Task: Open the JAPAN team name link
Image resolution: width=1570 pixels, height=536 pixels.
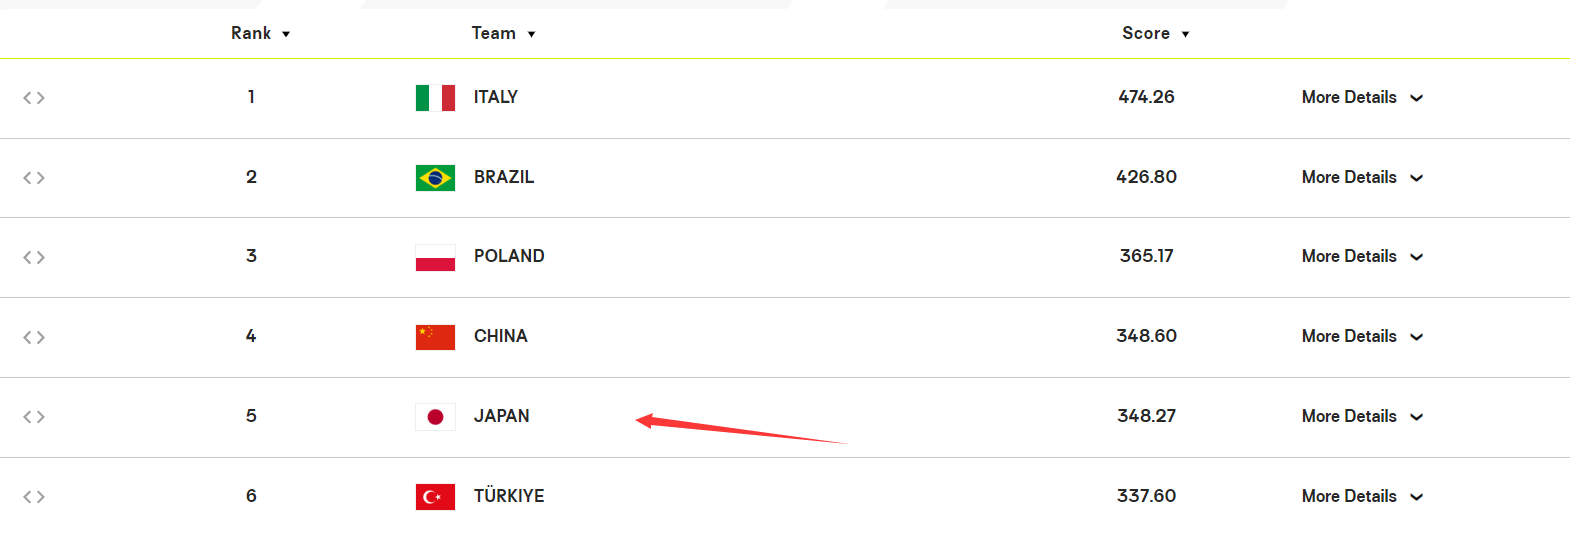Action: [501, 416]
